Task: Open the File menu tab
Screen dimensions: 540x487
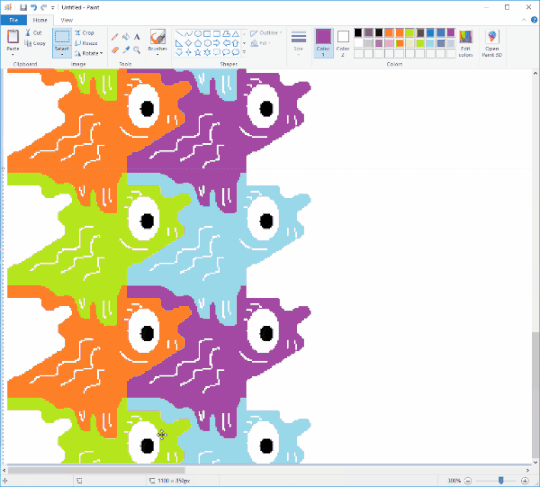Action: point(14,20)
